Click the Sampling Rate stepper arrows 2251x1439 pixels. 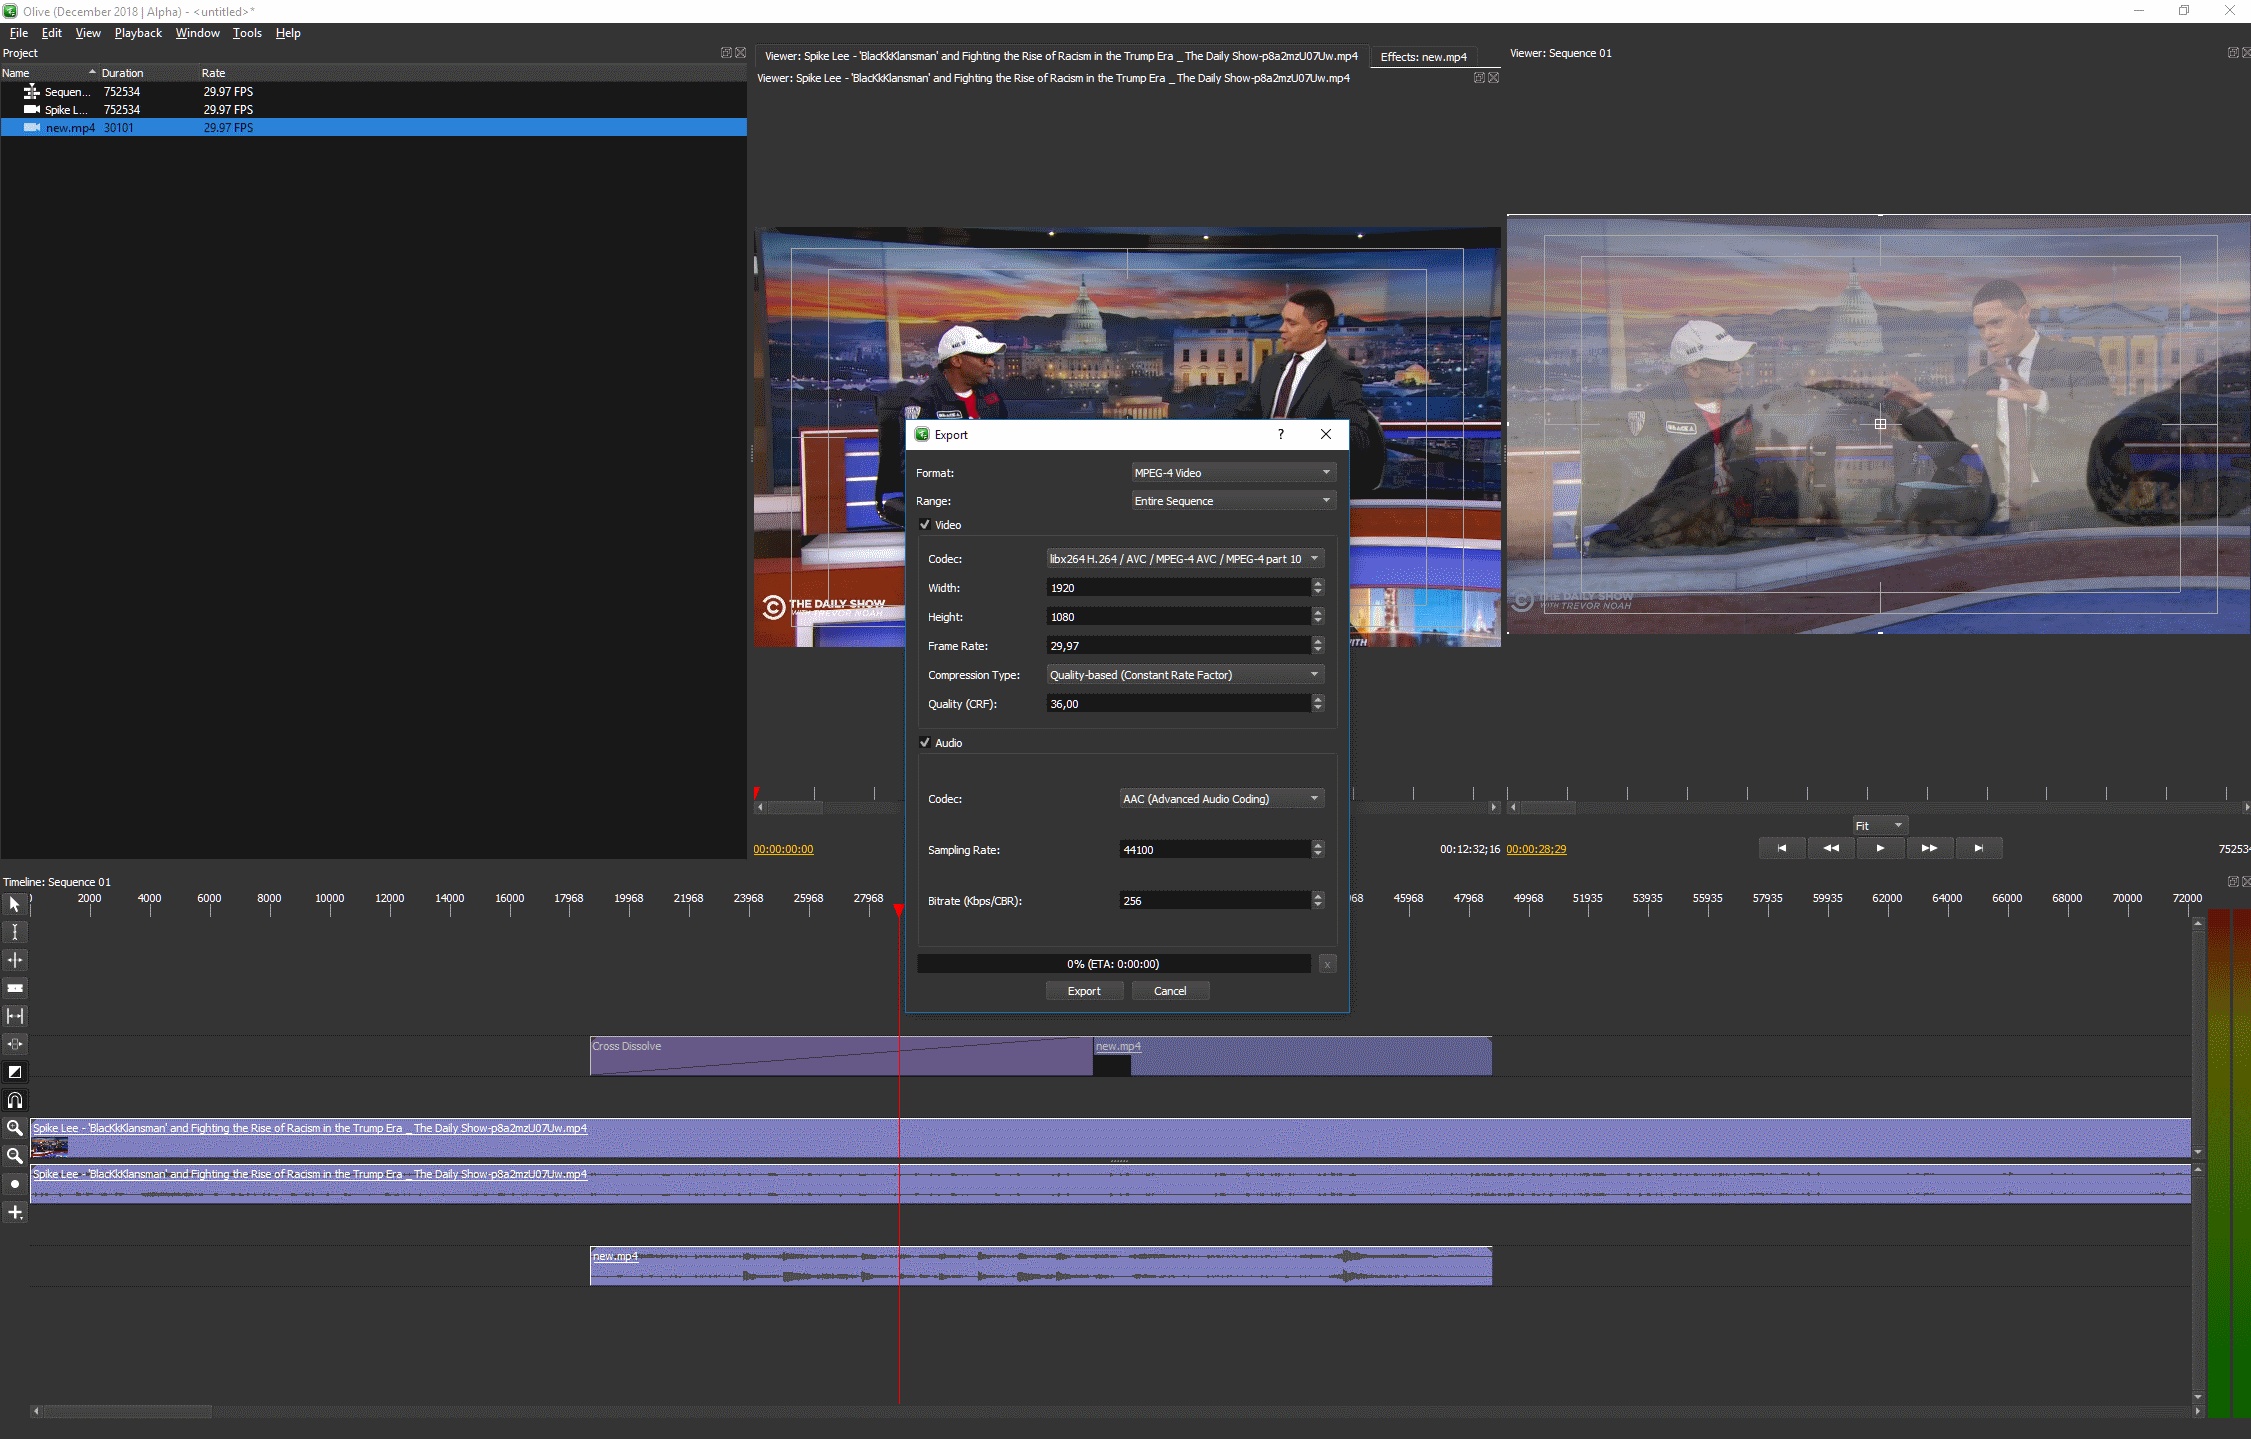coord(1317,849)
